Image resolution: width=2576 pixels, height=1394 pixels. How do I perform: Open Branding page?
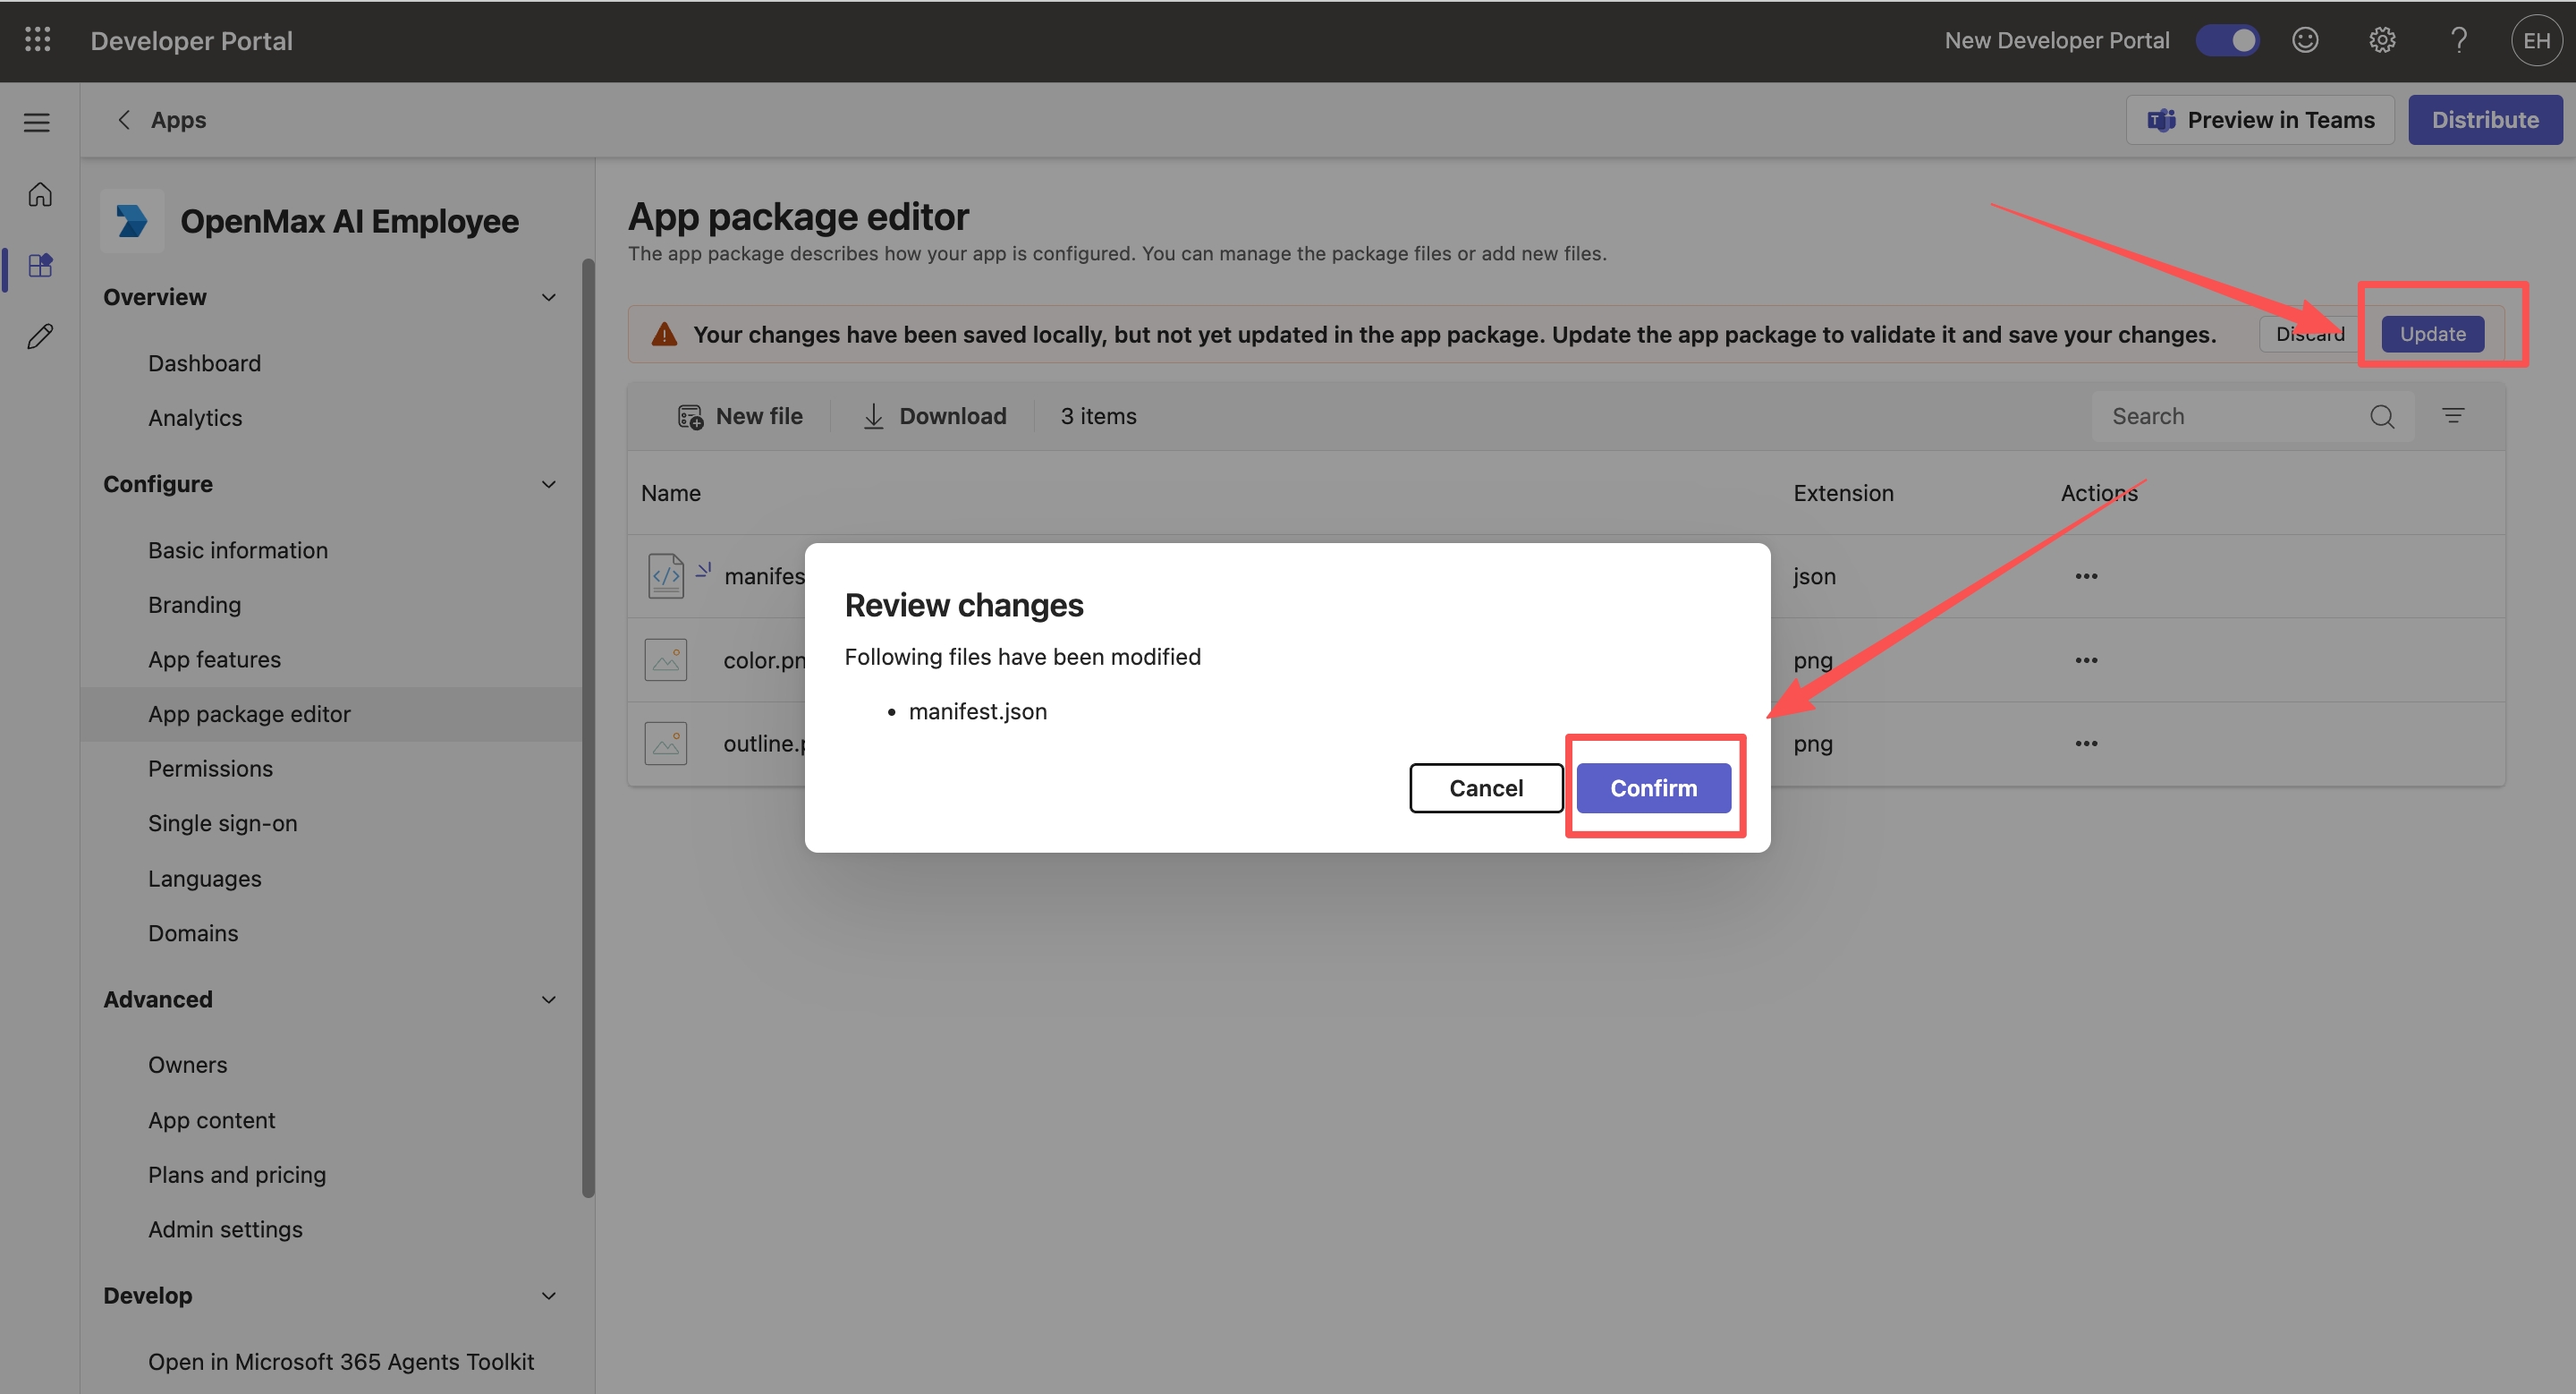tap(194, 605)
